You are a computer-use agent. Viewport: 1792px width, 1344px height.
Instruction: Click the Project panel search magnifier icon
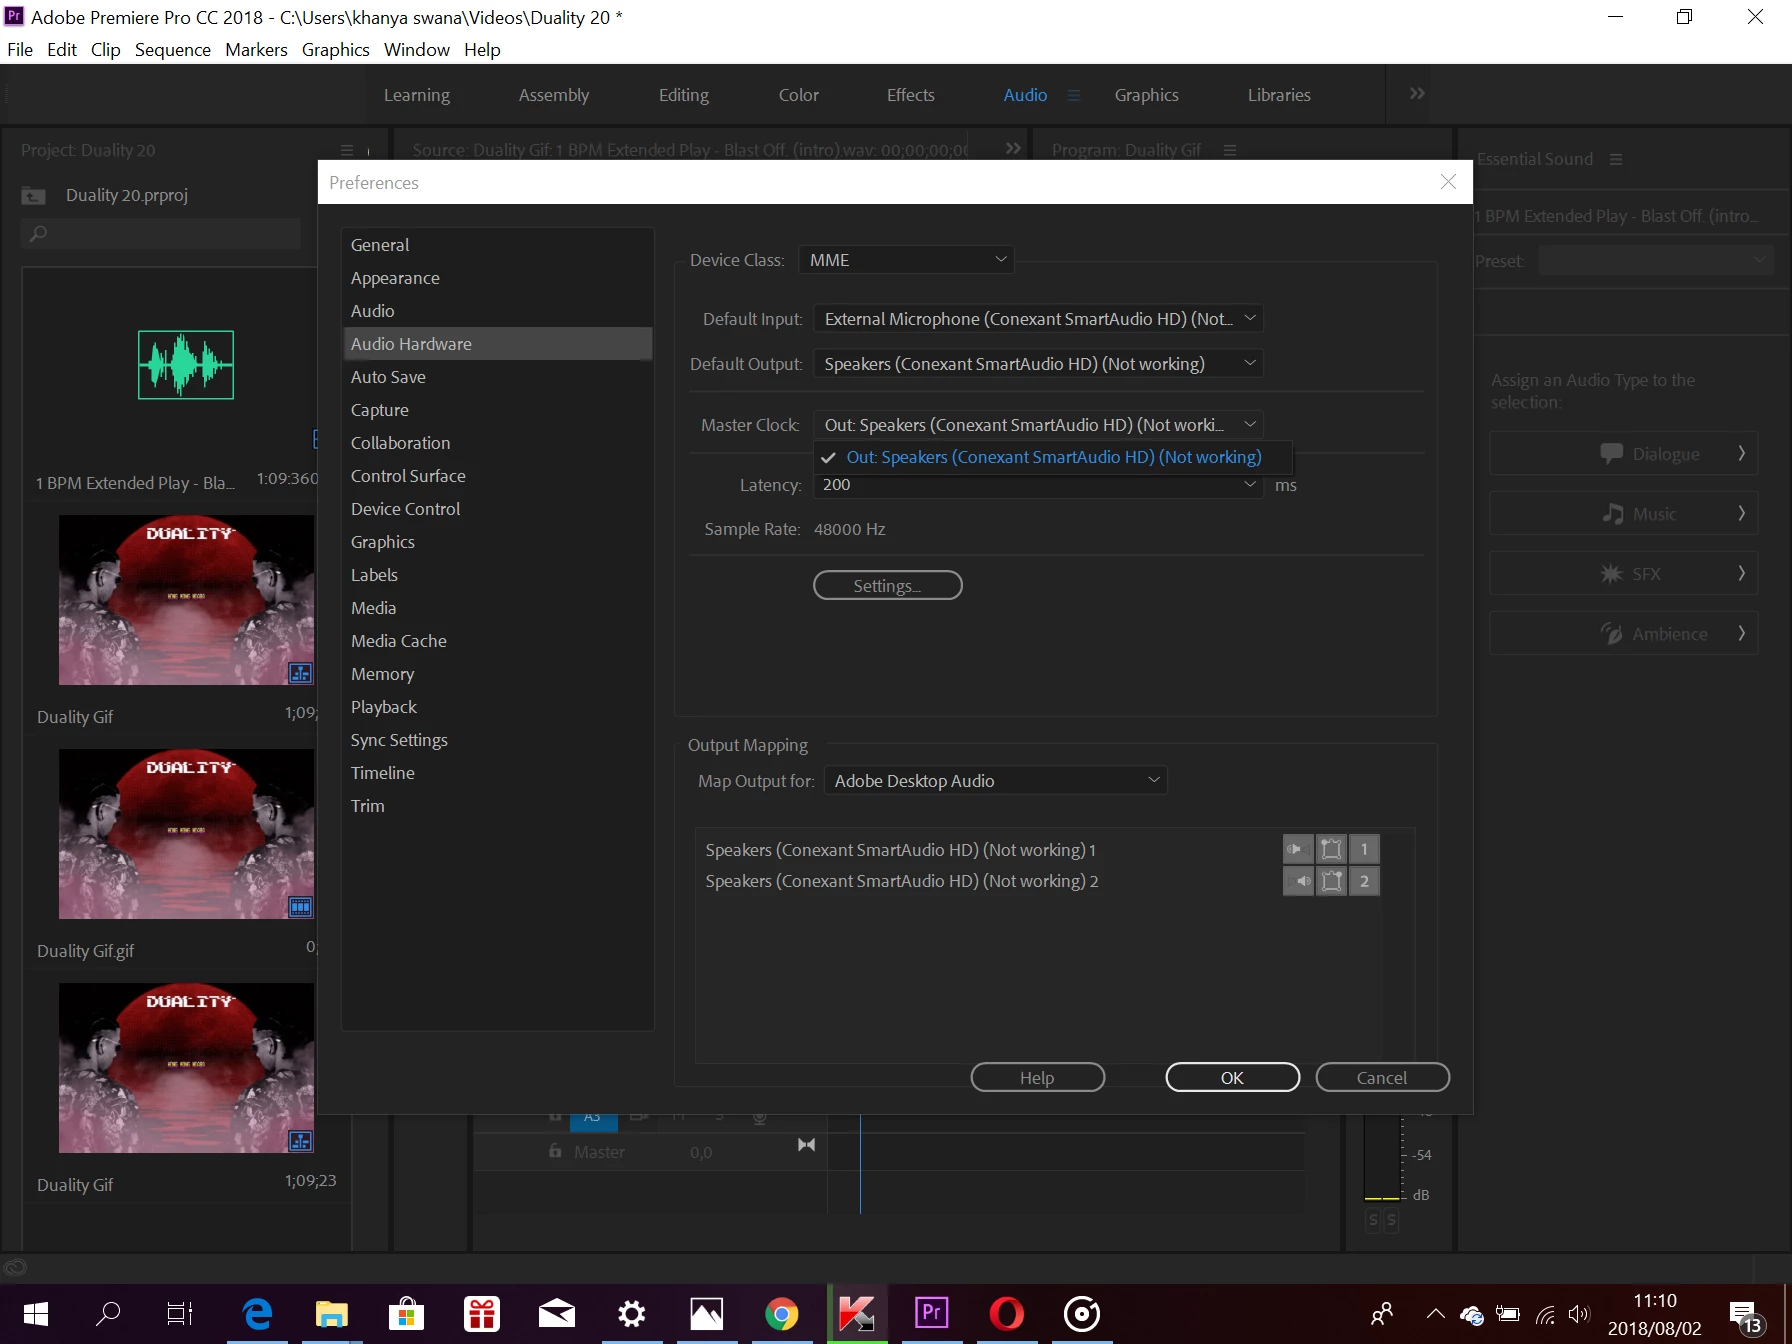38,234
